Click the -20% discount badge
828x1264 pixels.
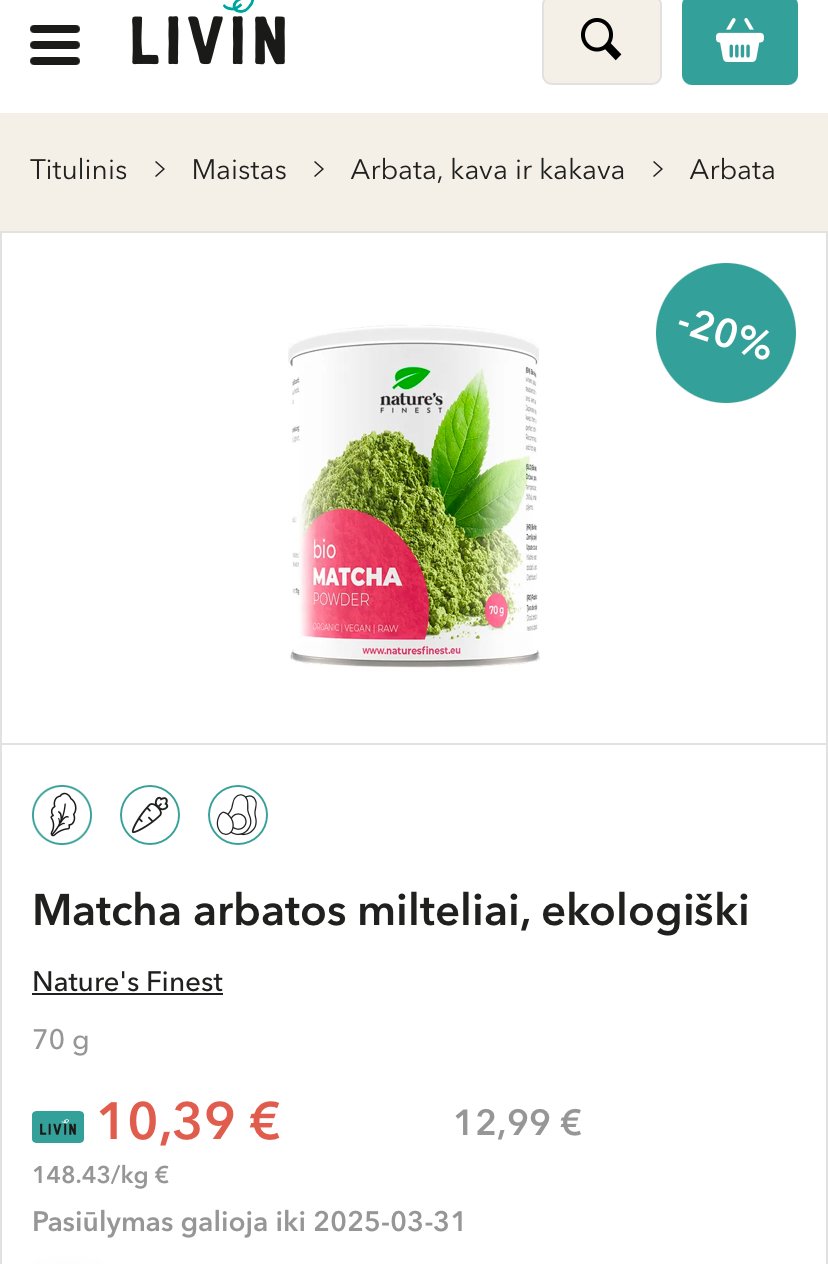(x=726, y=333)
